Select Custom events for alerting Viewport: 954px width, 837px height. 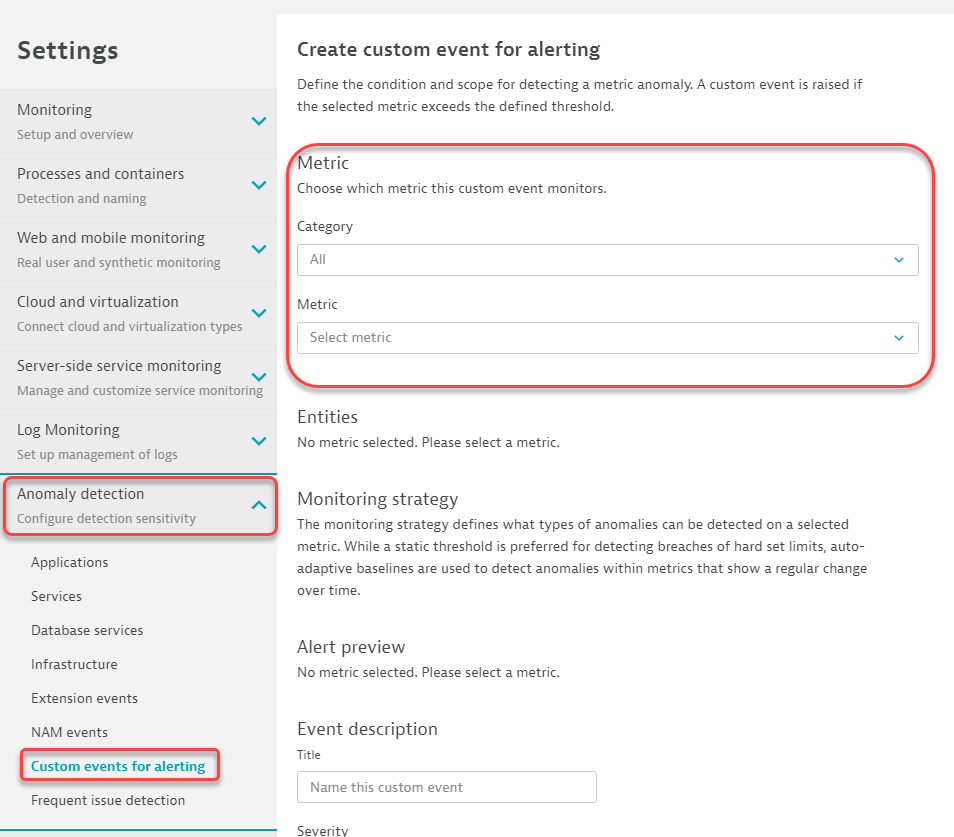(x=118, y=766)
